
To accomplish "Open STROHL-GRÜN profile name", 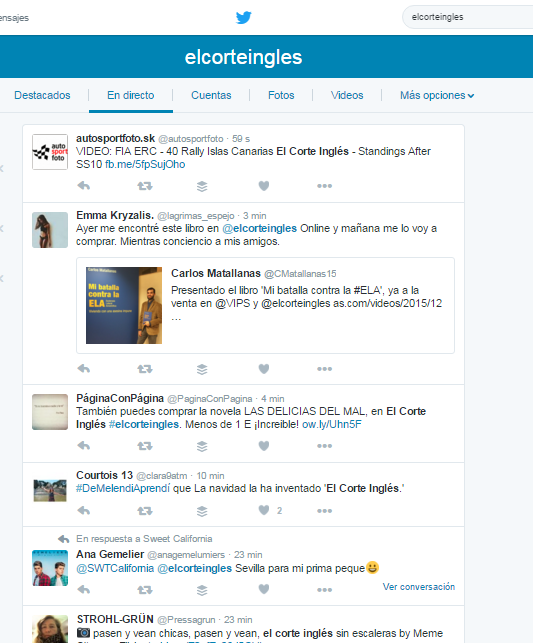I will (x=115, y=619).
